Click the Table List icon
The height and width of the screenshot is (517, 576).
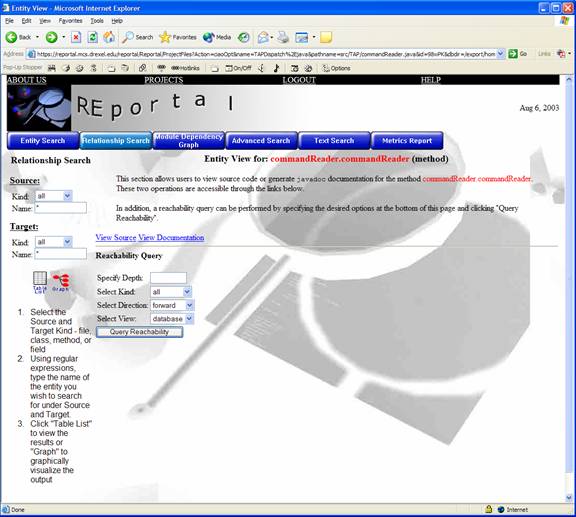tap(40, 282)
